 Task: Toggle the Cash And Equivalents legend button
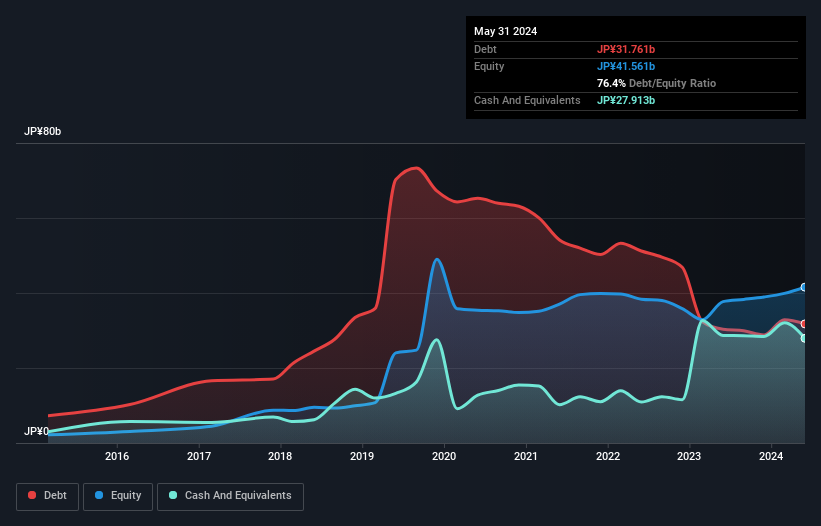point(230,496)
